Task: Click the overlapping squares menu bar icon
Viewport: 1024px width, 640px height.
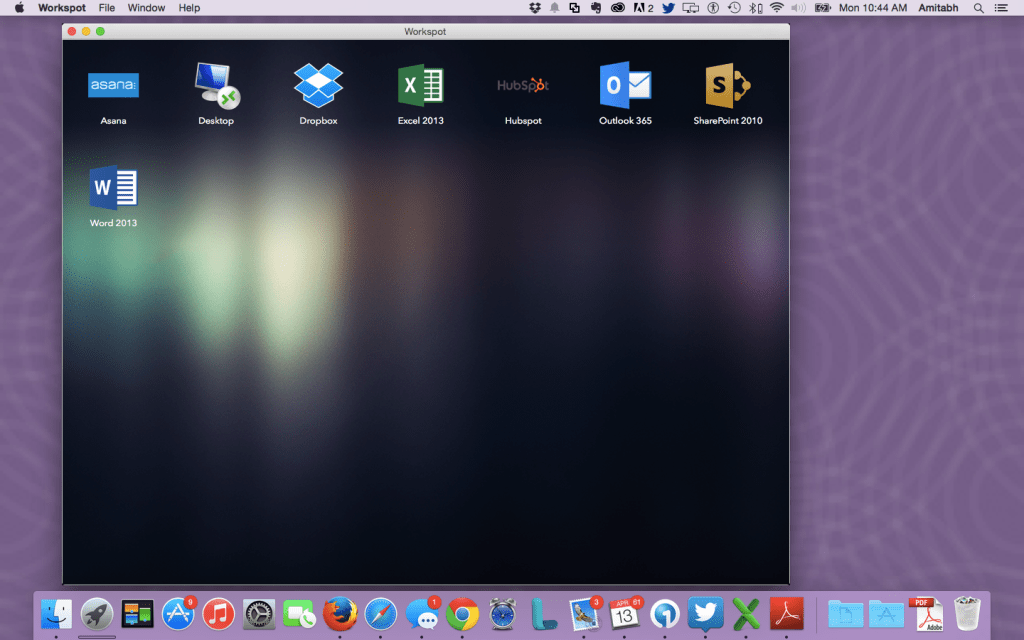Action: pyautogui.click(x=574, y=8)
